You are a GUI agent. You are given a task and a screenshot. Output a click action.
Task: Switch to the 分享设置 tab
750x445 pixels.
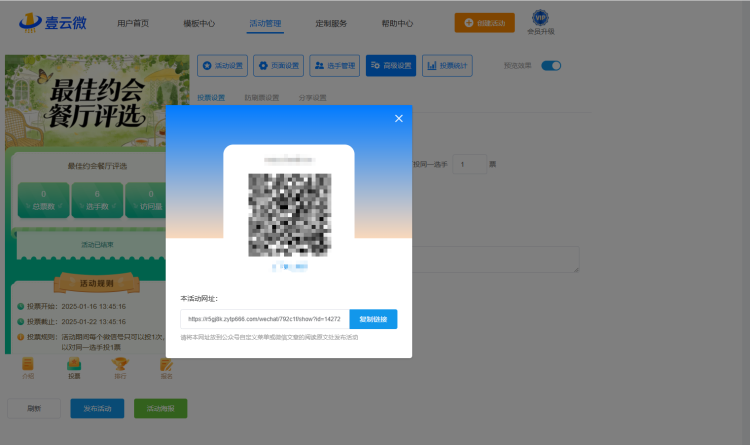tap(312, 98)
